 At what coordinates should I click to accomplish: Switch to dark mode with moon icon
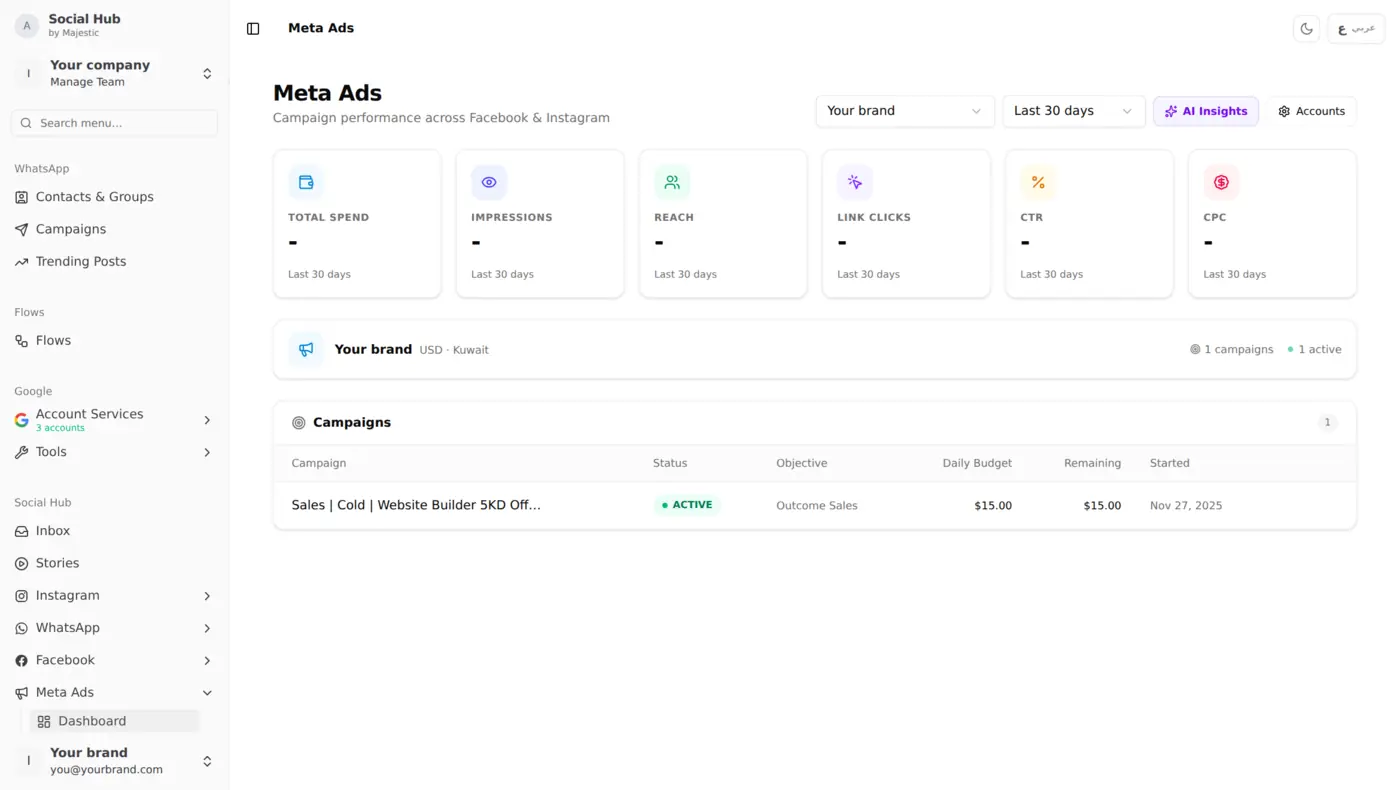[1306, 29]
